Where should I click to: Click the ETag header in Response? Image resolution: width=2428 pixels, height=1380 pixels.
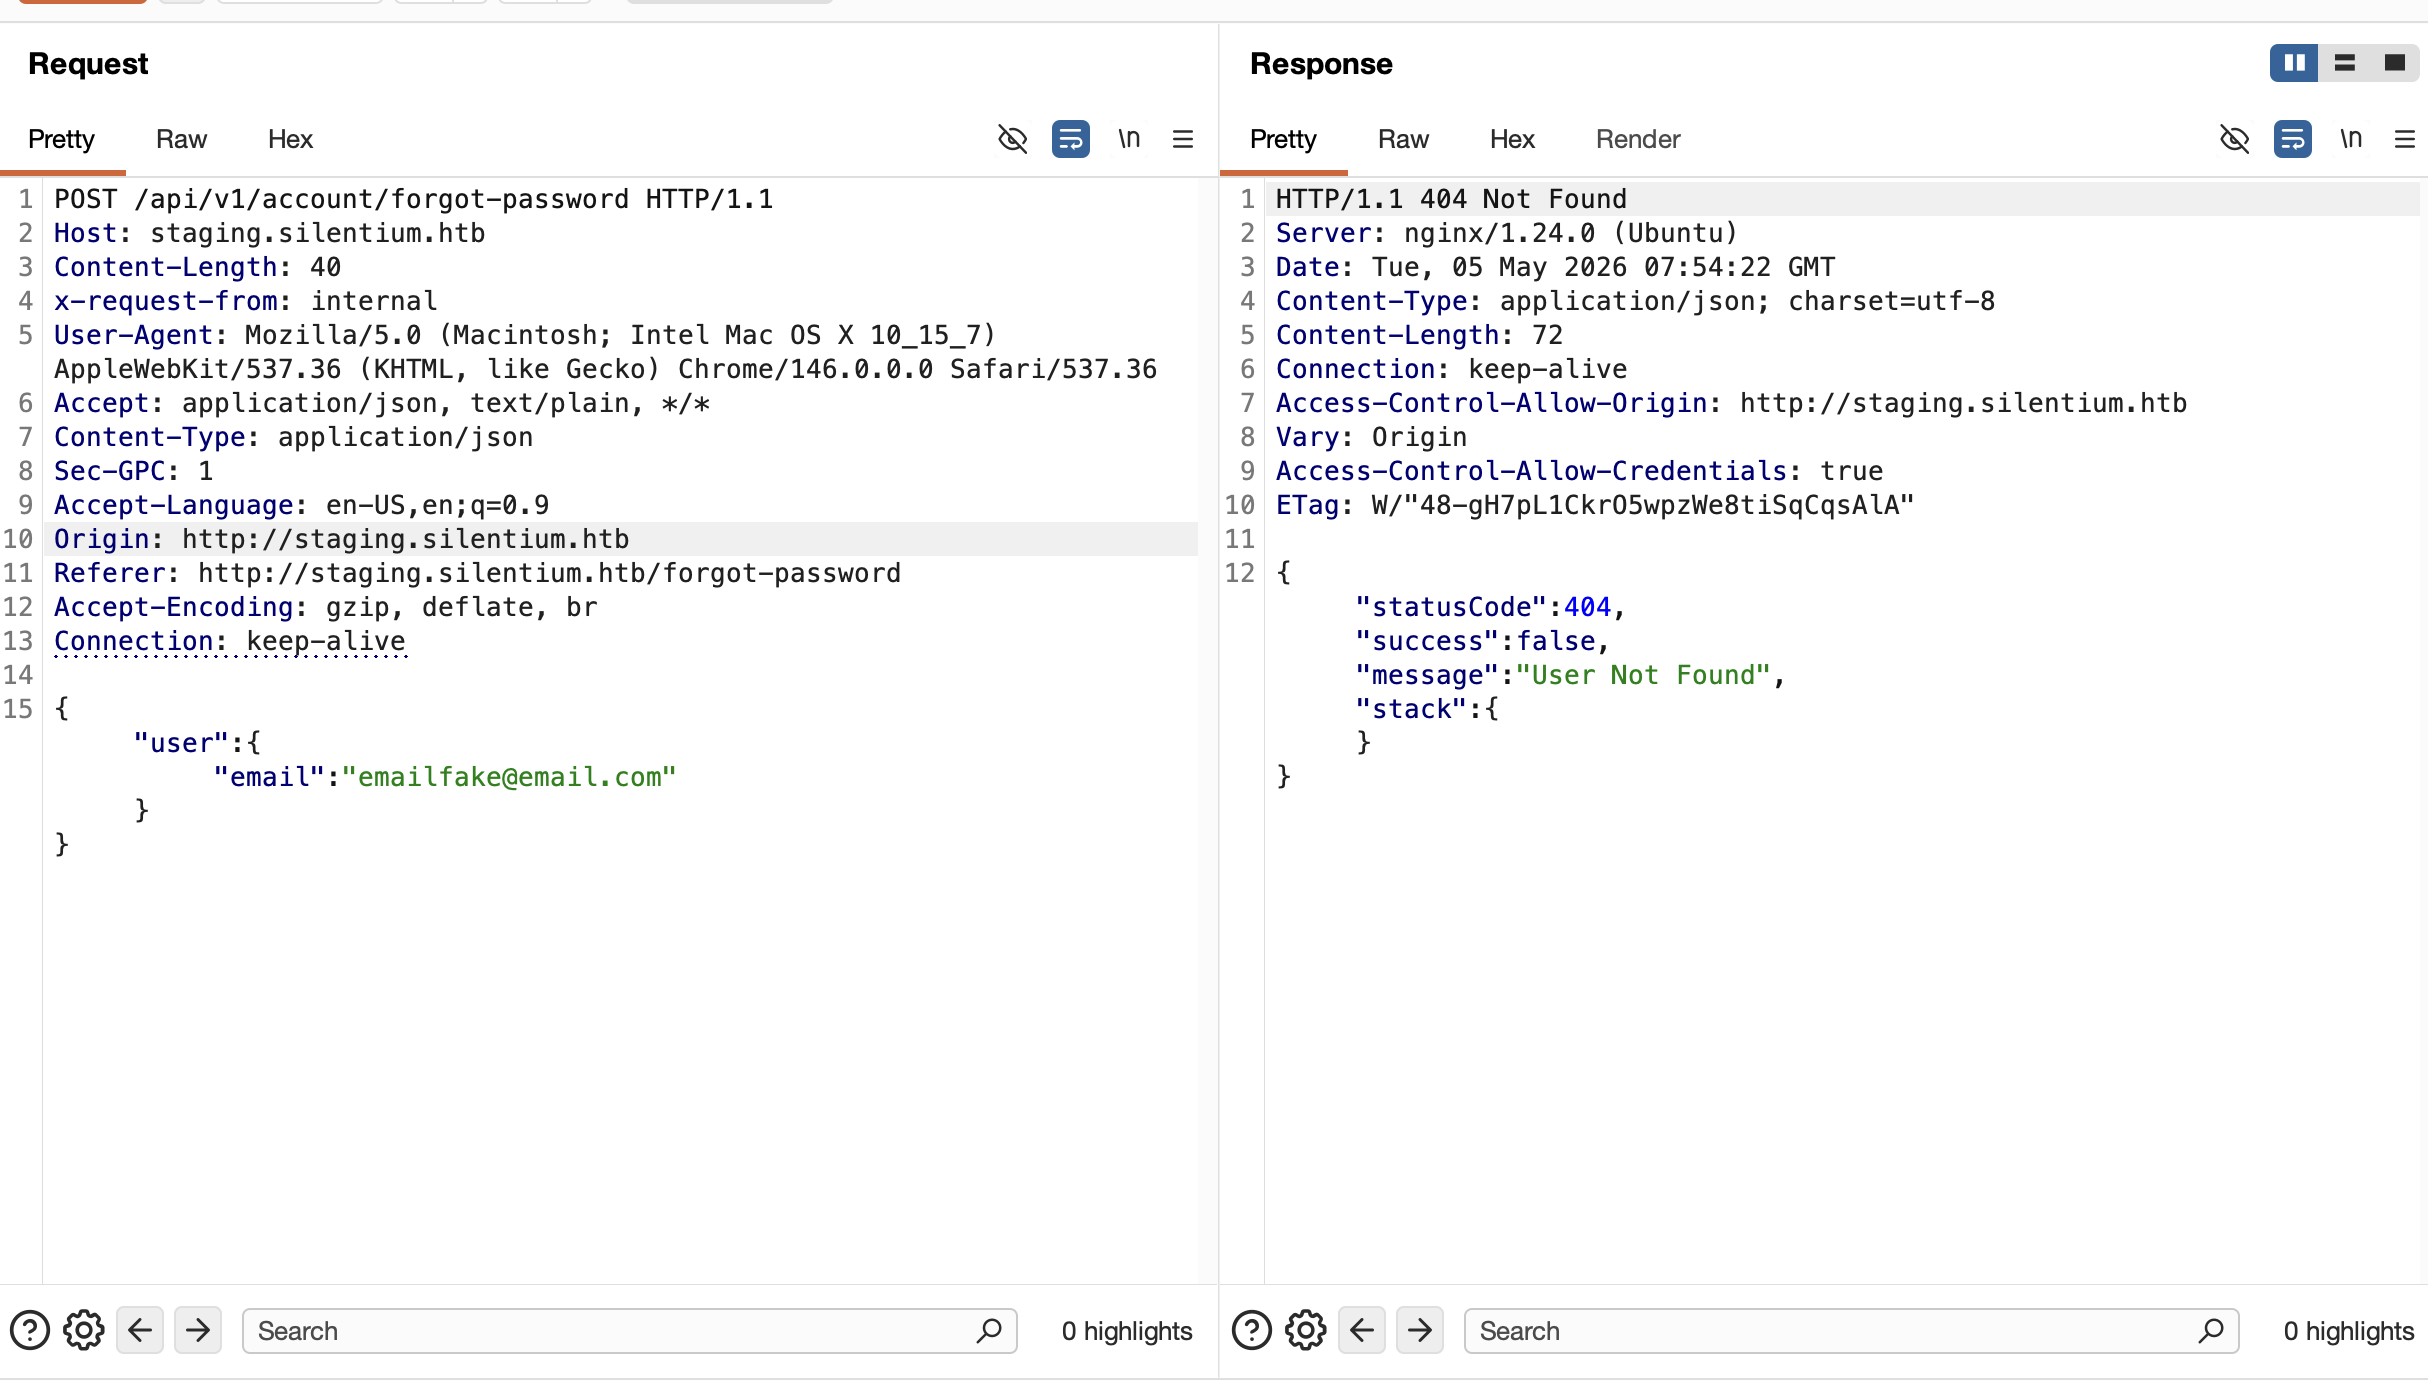click(1595, 505)
